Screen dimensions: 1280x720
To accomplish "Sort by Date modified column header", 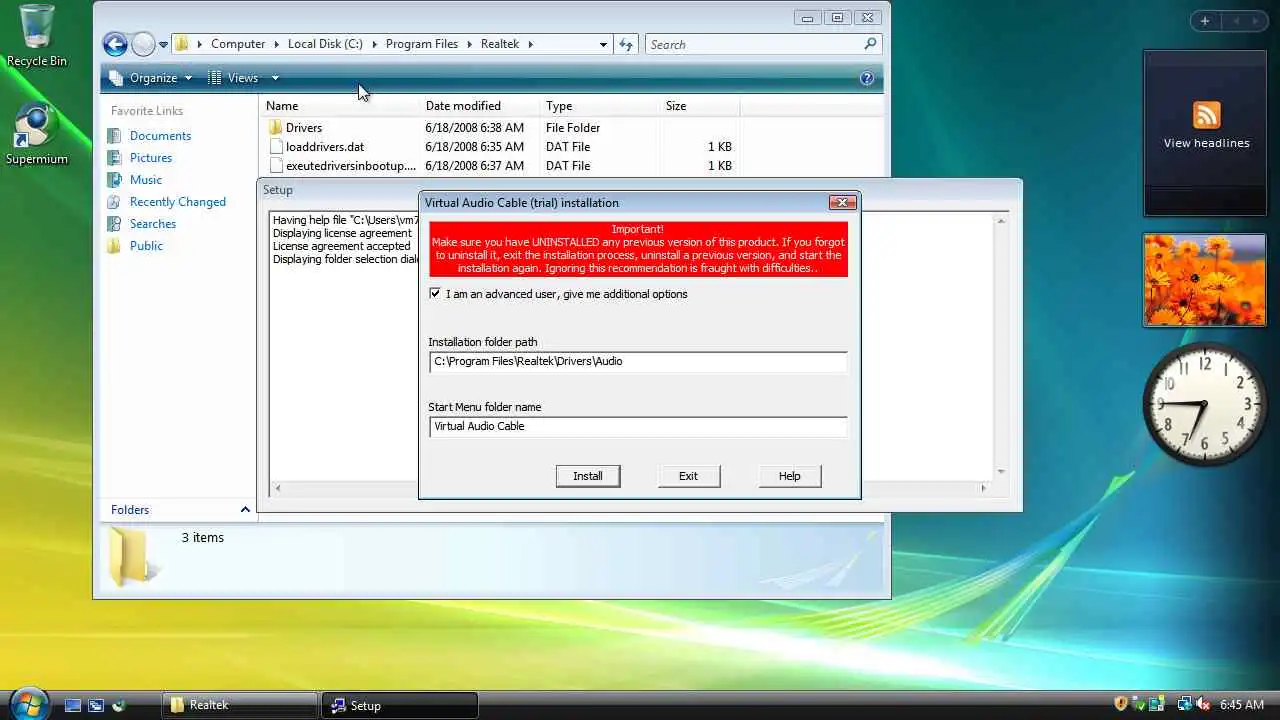I will tap(480, 106).
